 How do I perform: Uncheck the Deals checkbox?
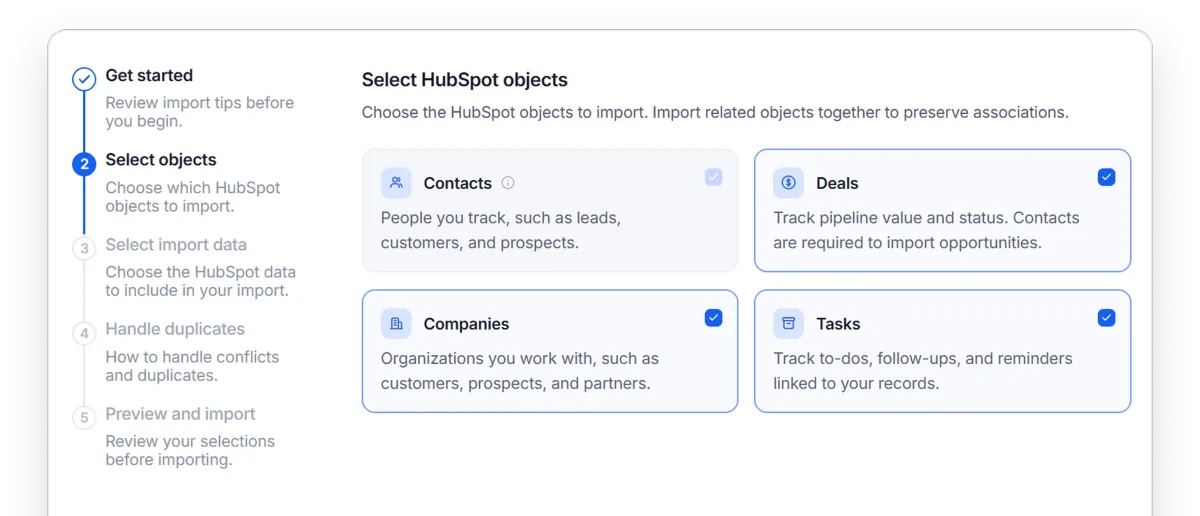pyautogui.click(x=1106, y=177)
